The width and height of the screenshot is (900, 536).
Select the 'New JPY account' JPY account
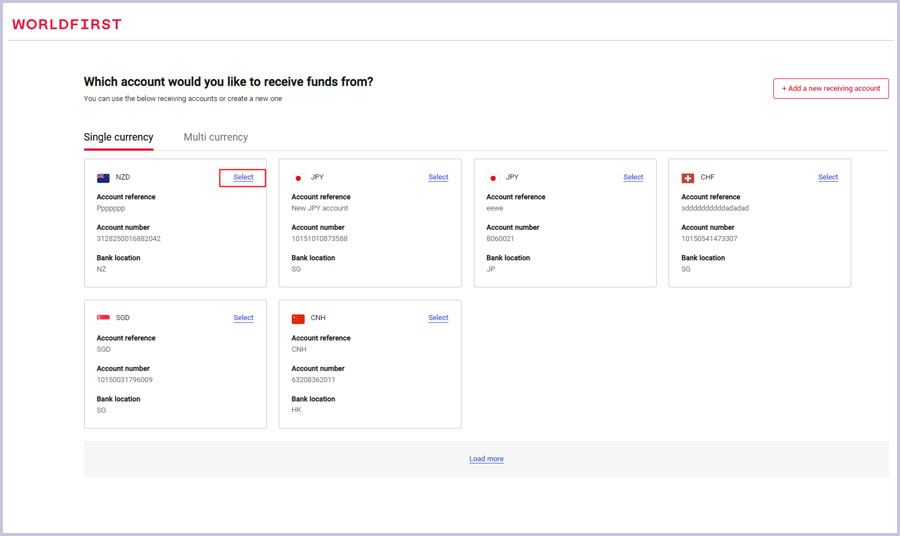point(438,178)
